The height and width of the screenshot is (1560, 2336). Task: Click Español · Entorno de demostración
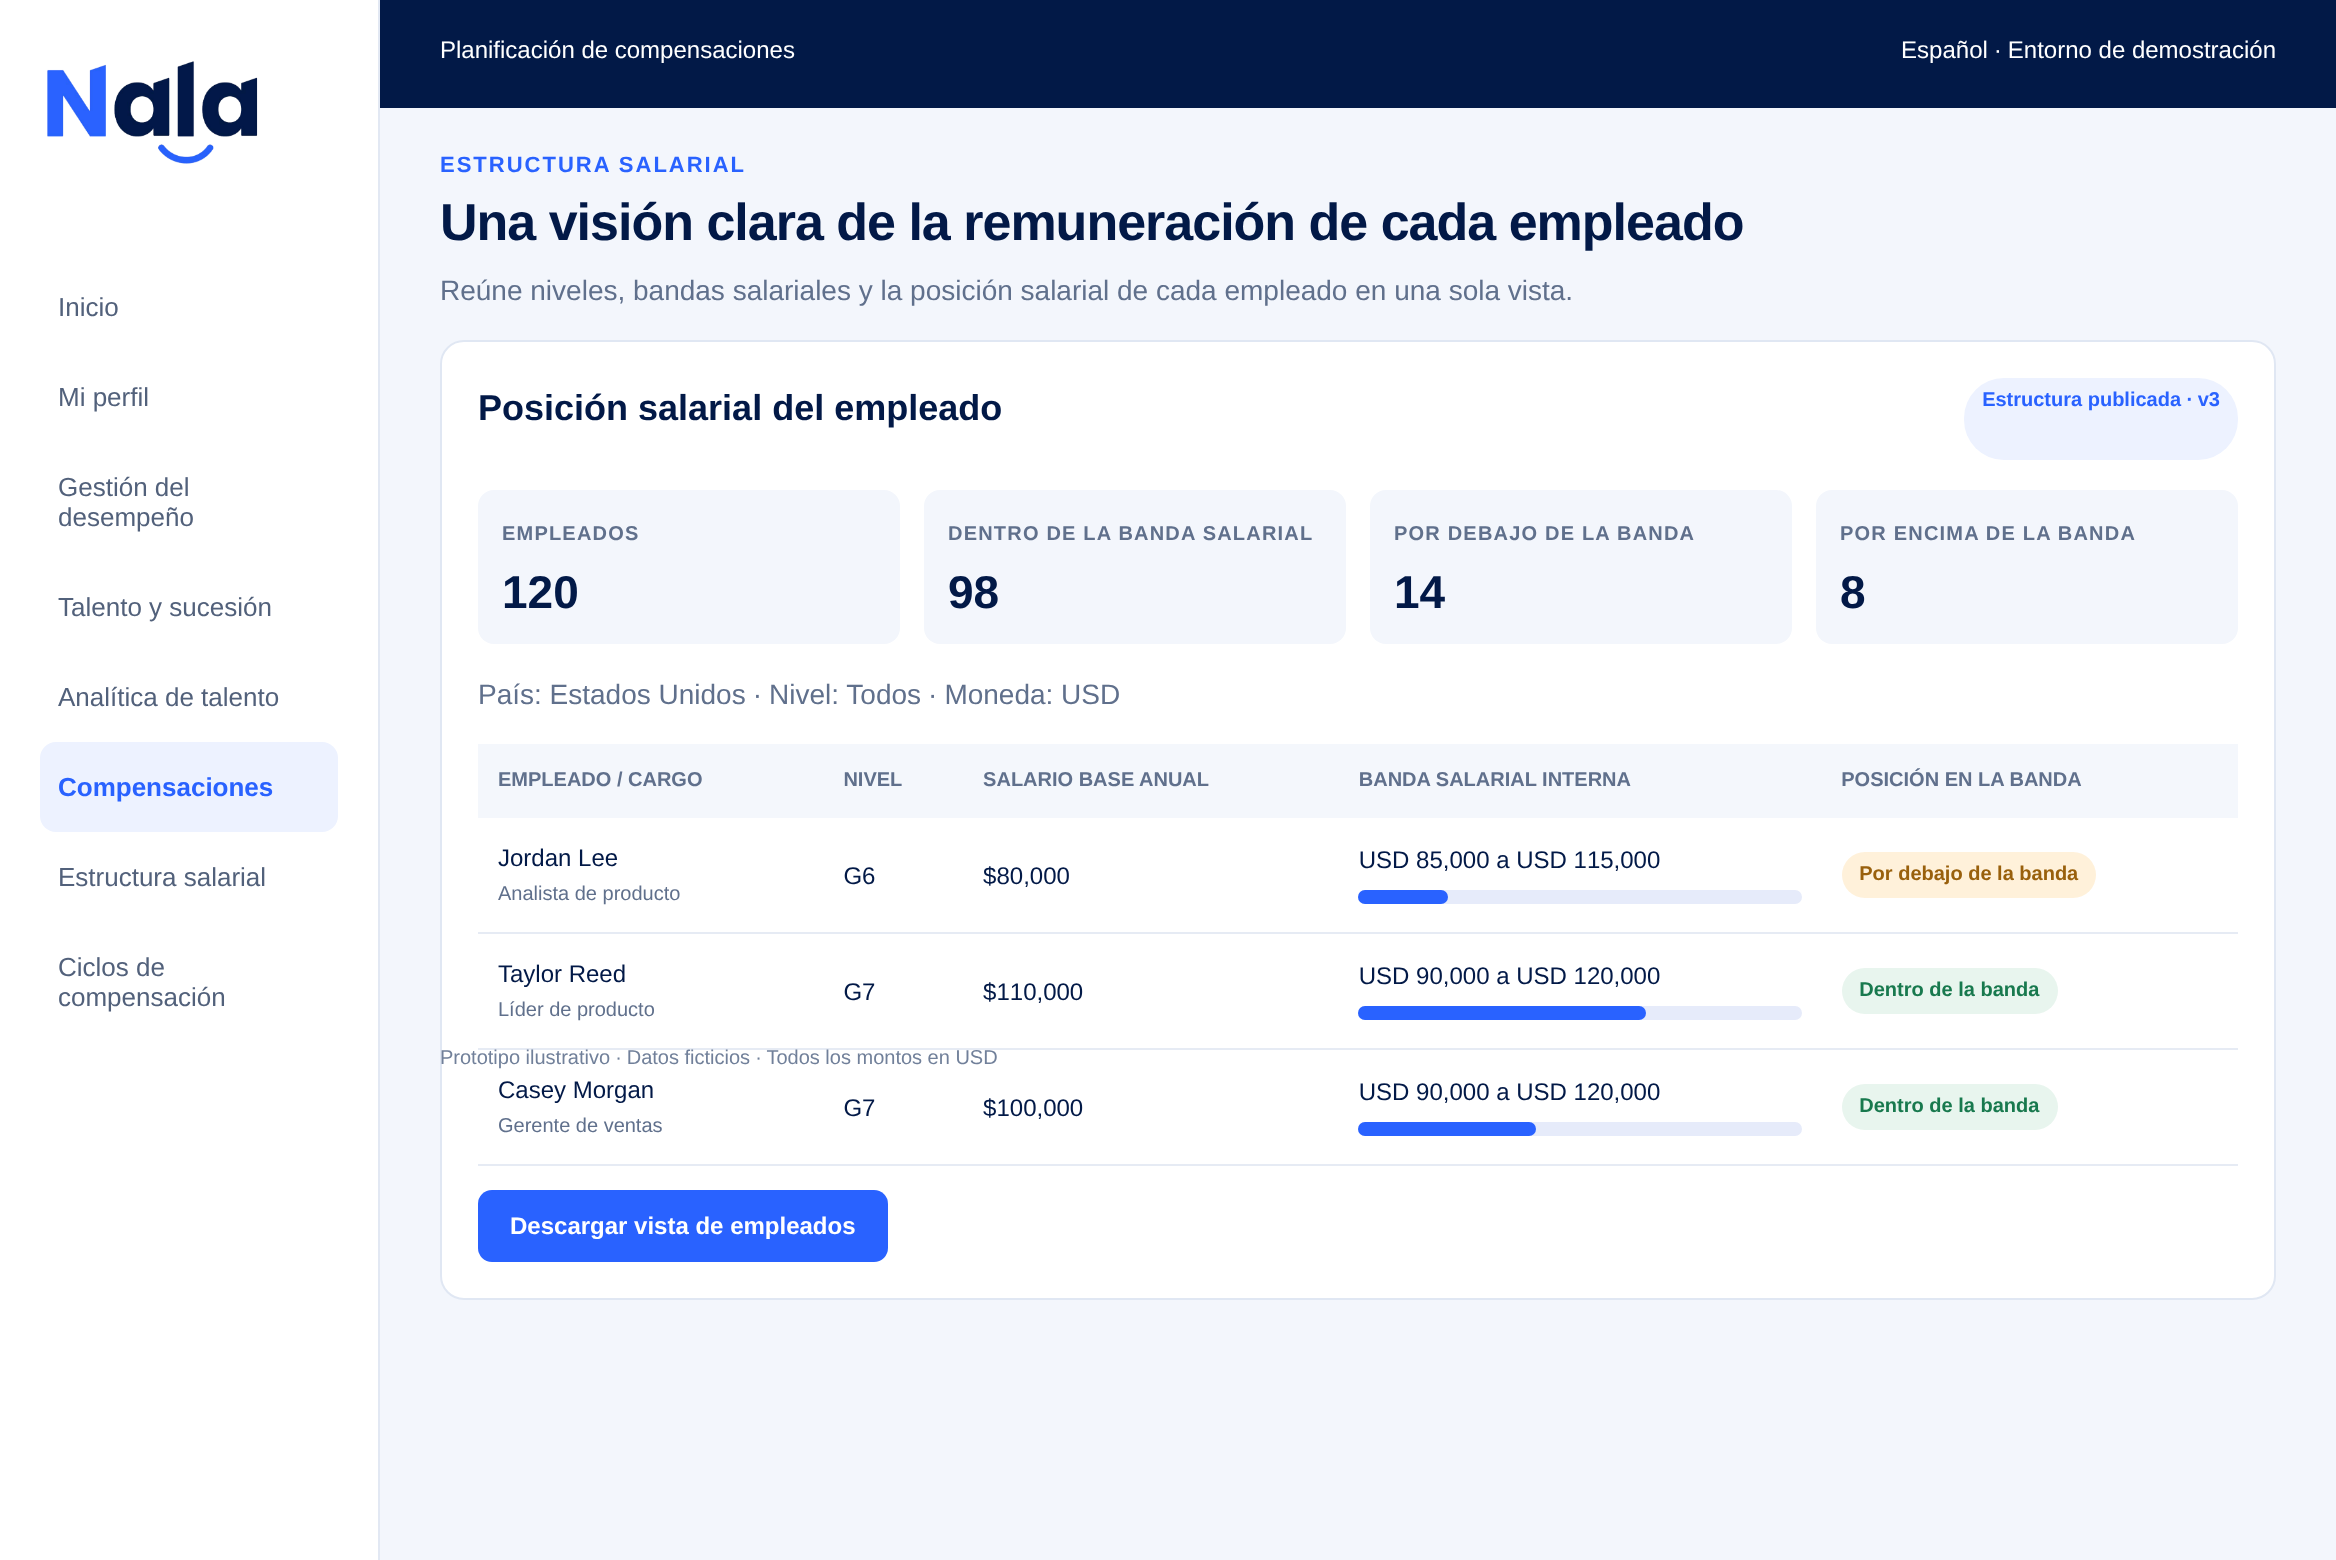pos(2088,50)
